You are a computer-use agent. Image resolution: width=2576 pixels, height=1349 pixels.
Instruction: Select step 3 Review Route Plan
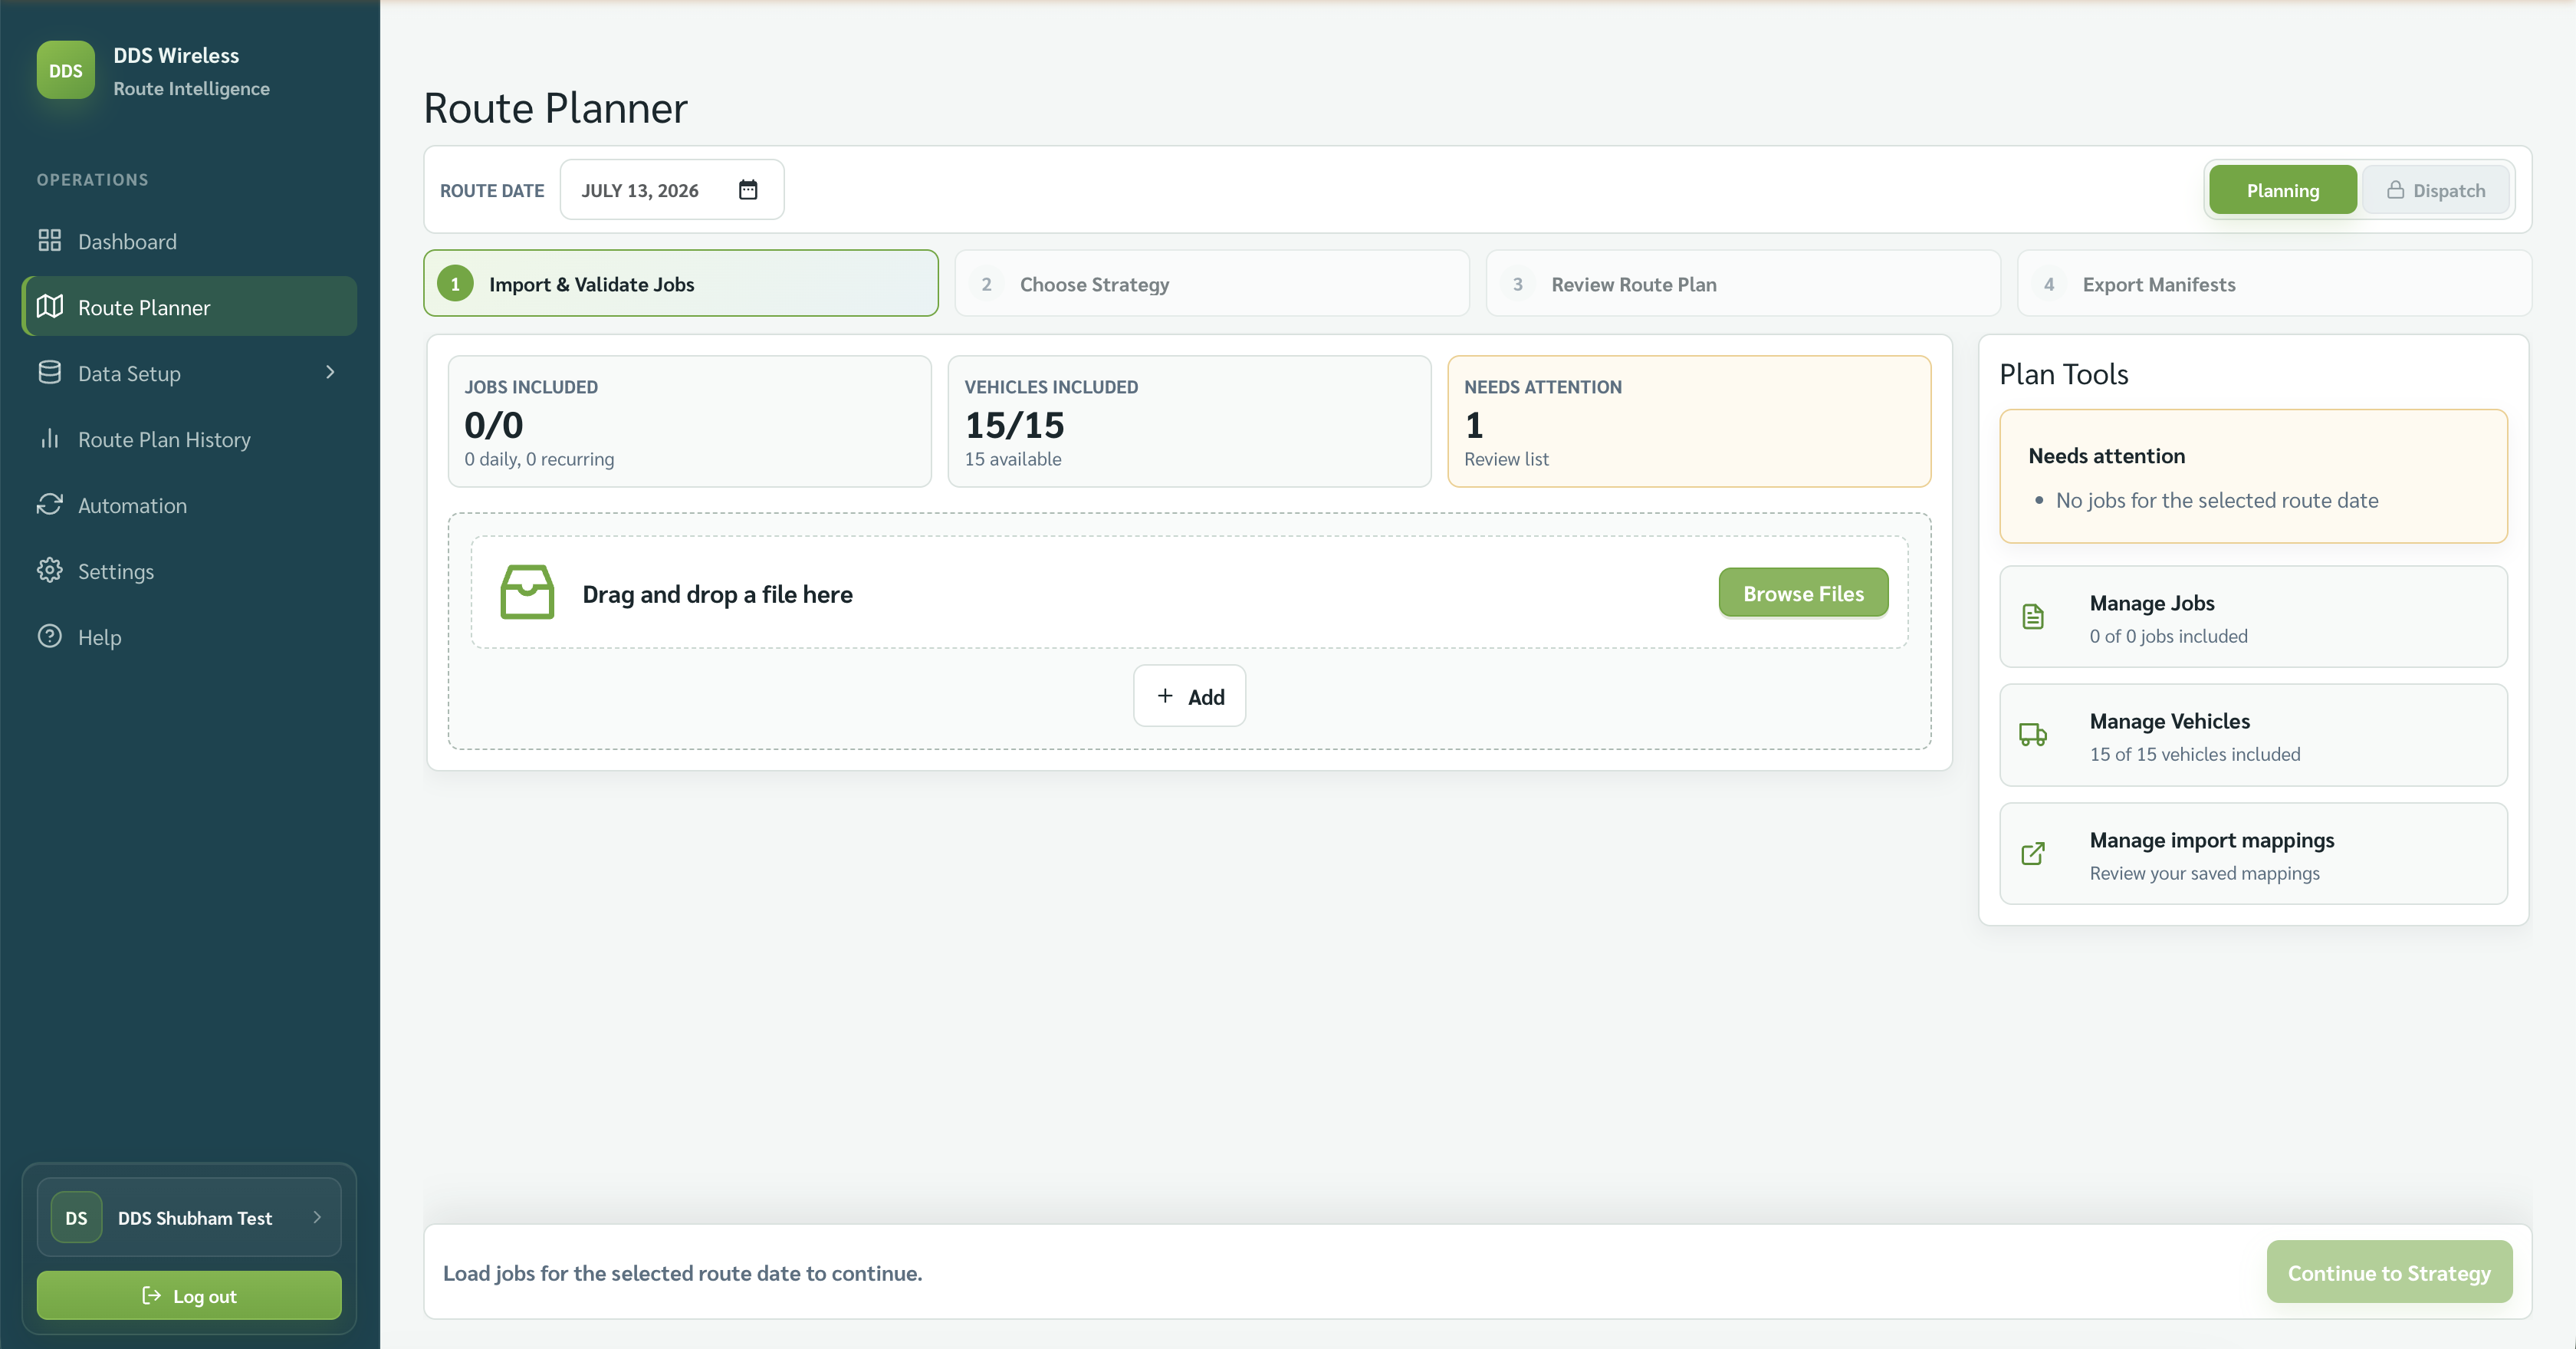[1743, 284]
